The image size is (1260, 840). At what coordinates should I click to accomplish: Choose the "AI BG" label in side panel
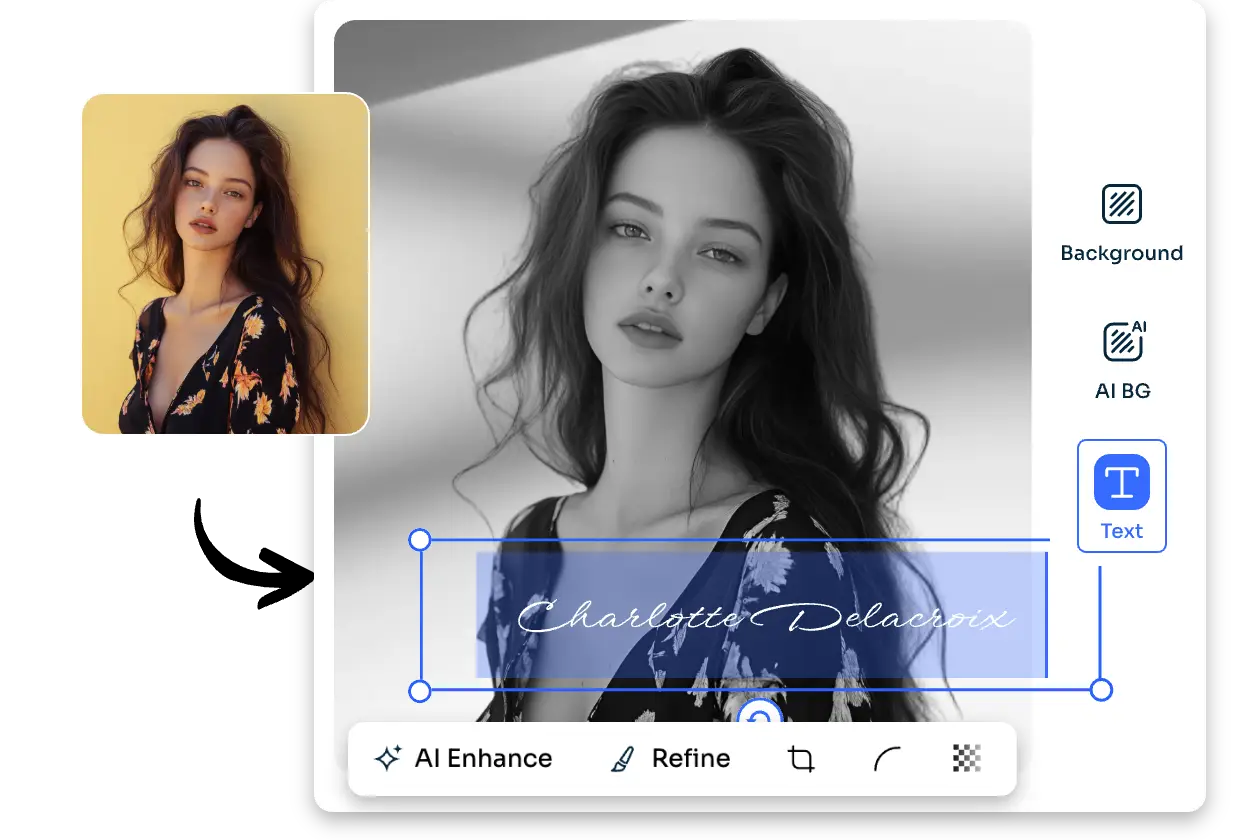tap(1121, 391)
